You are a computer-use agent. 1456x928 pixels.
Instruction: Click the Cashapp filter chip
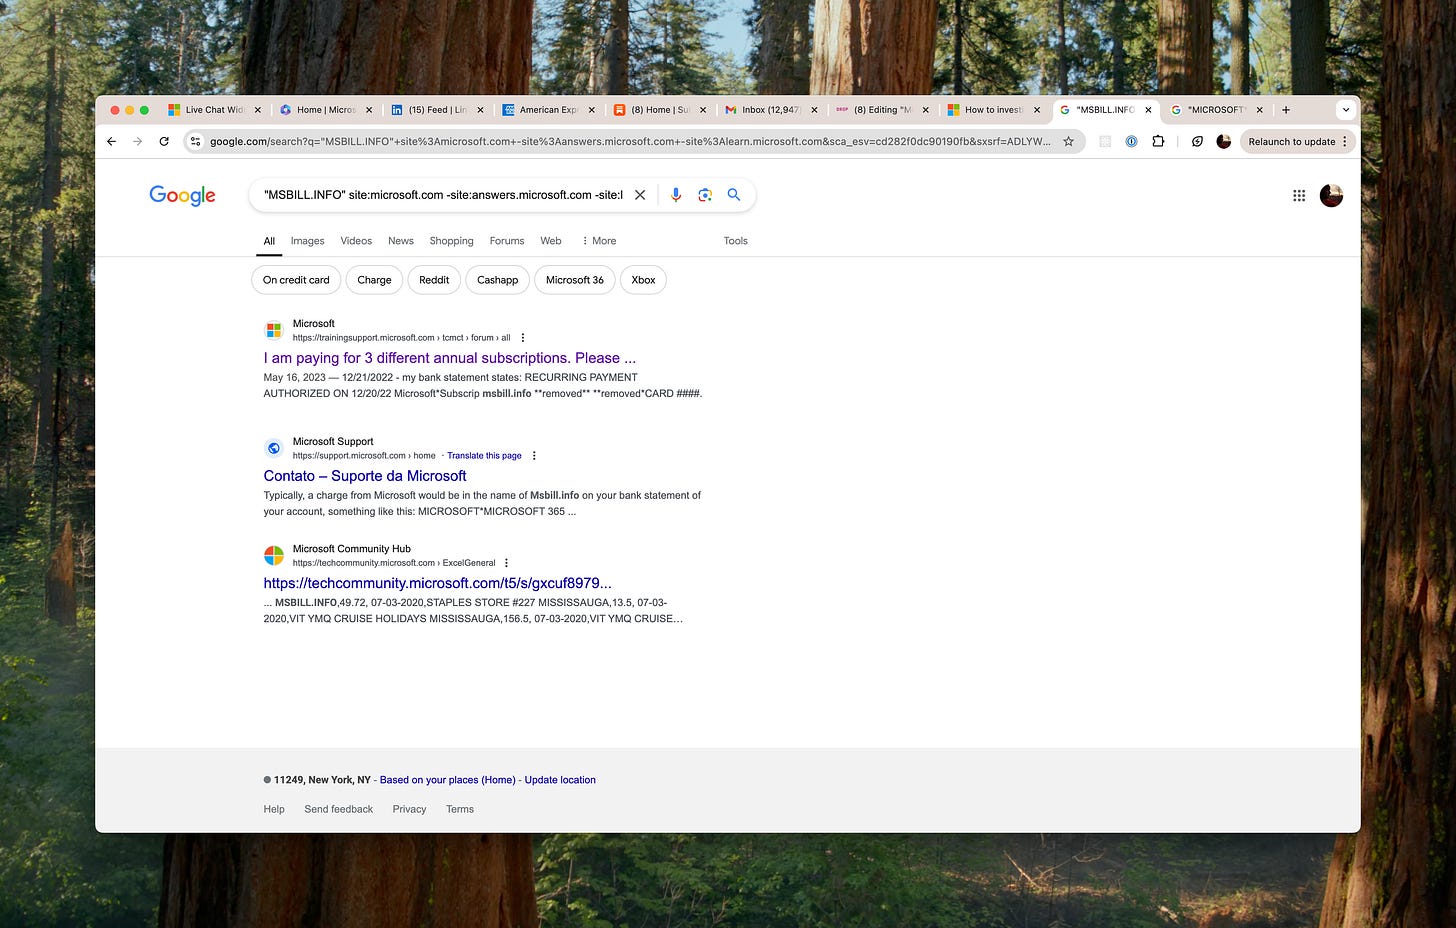click(x=497, y=280)
